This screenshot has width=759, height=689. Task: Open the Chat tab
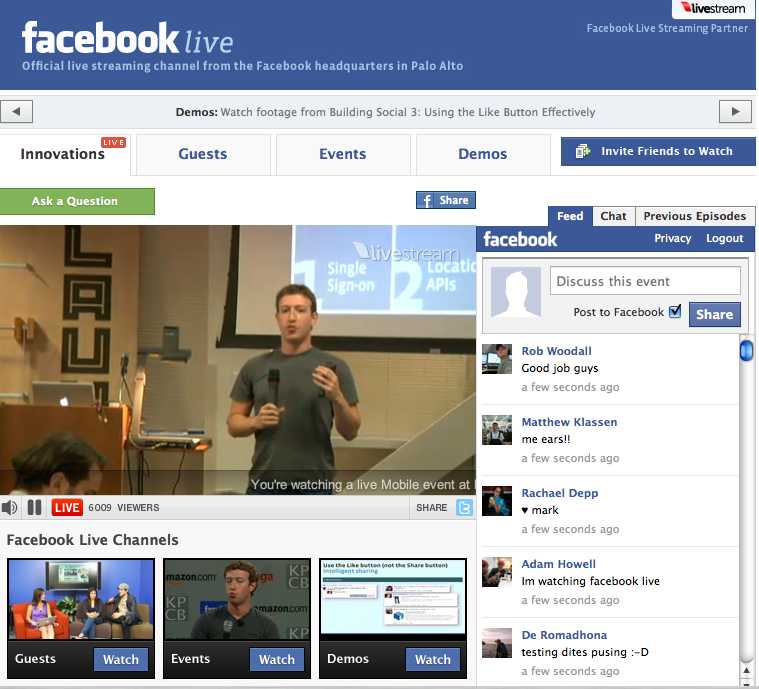[613, 216]
